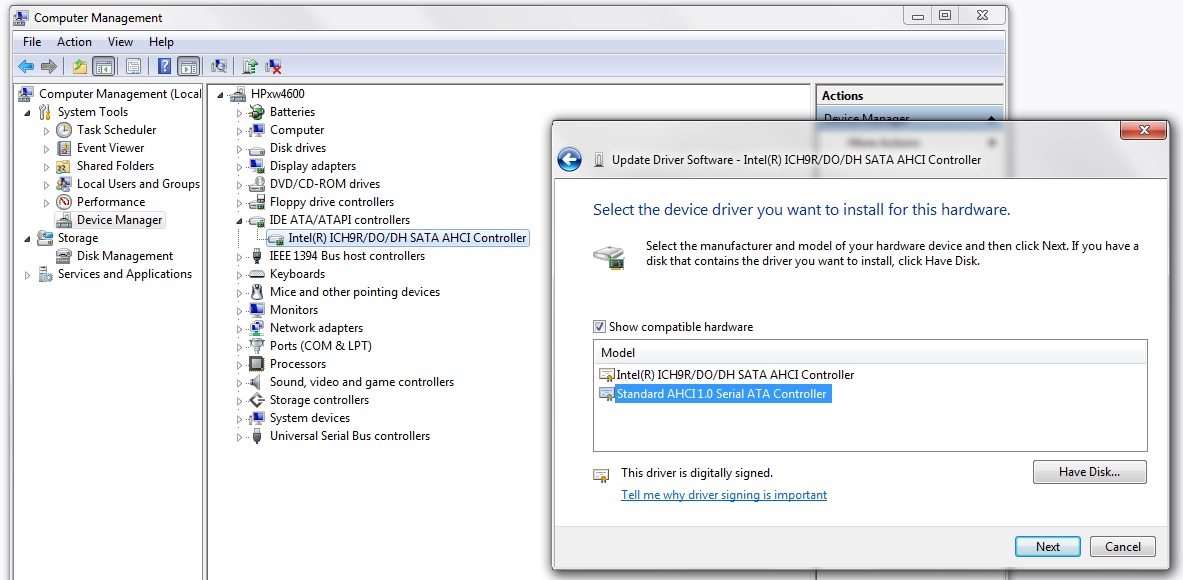Click the Model column header

pyautogui.click(x=870, y=352)
